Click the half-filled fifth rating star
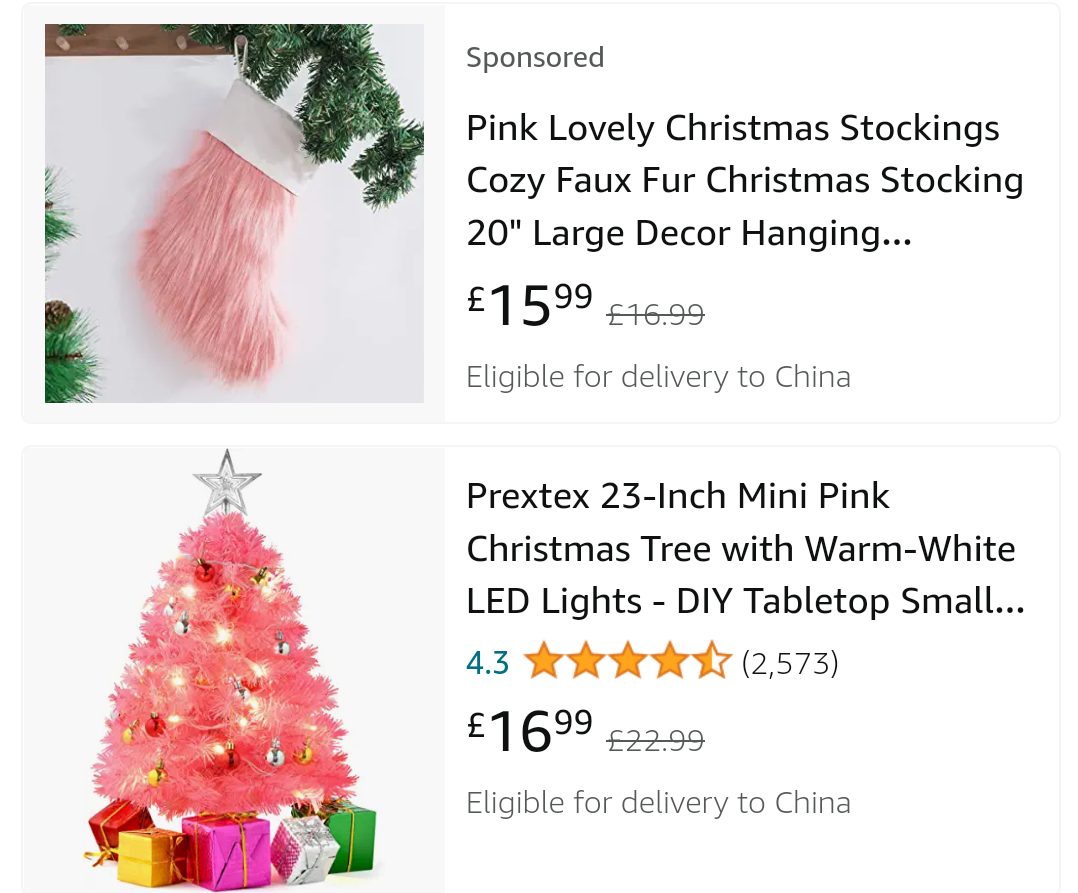 coord(711,662)
